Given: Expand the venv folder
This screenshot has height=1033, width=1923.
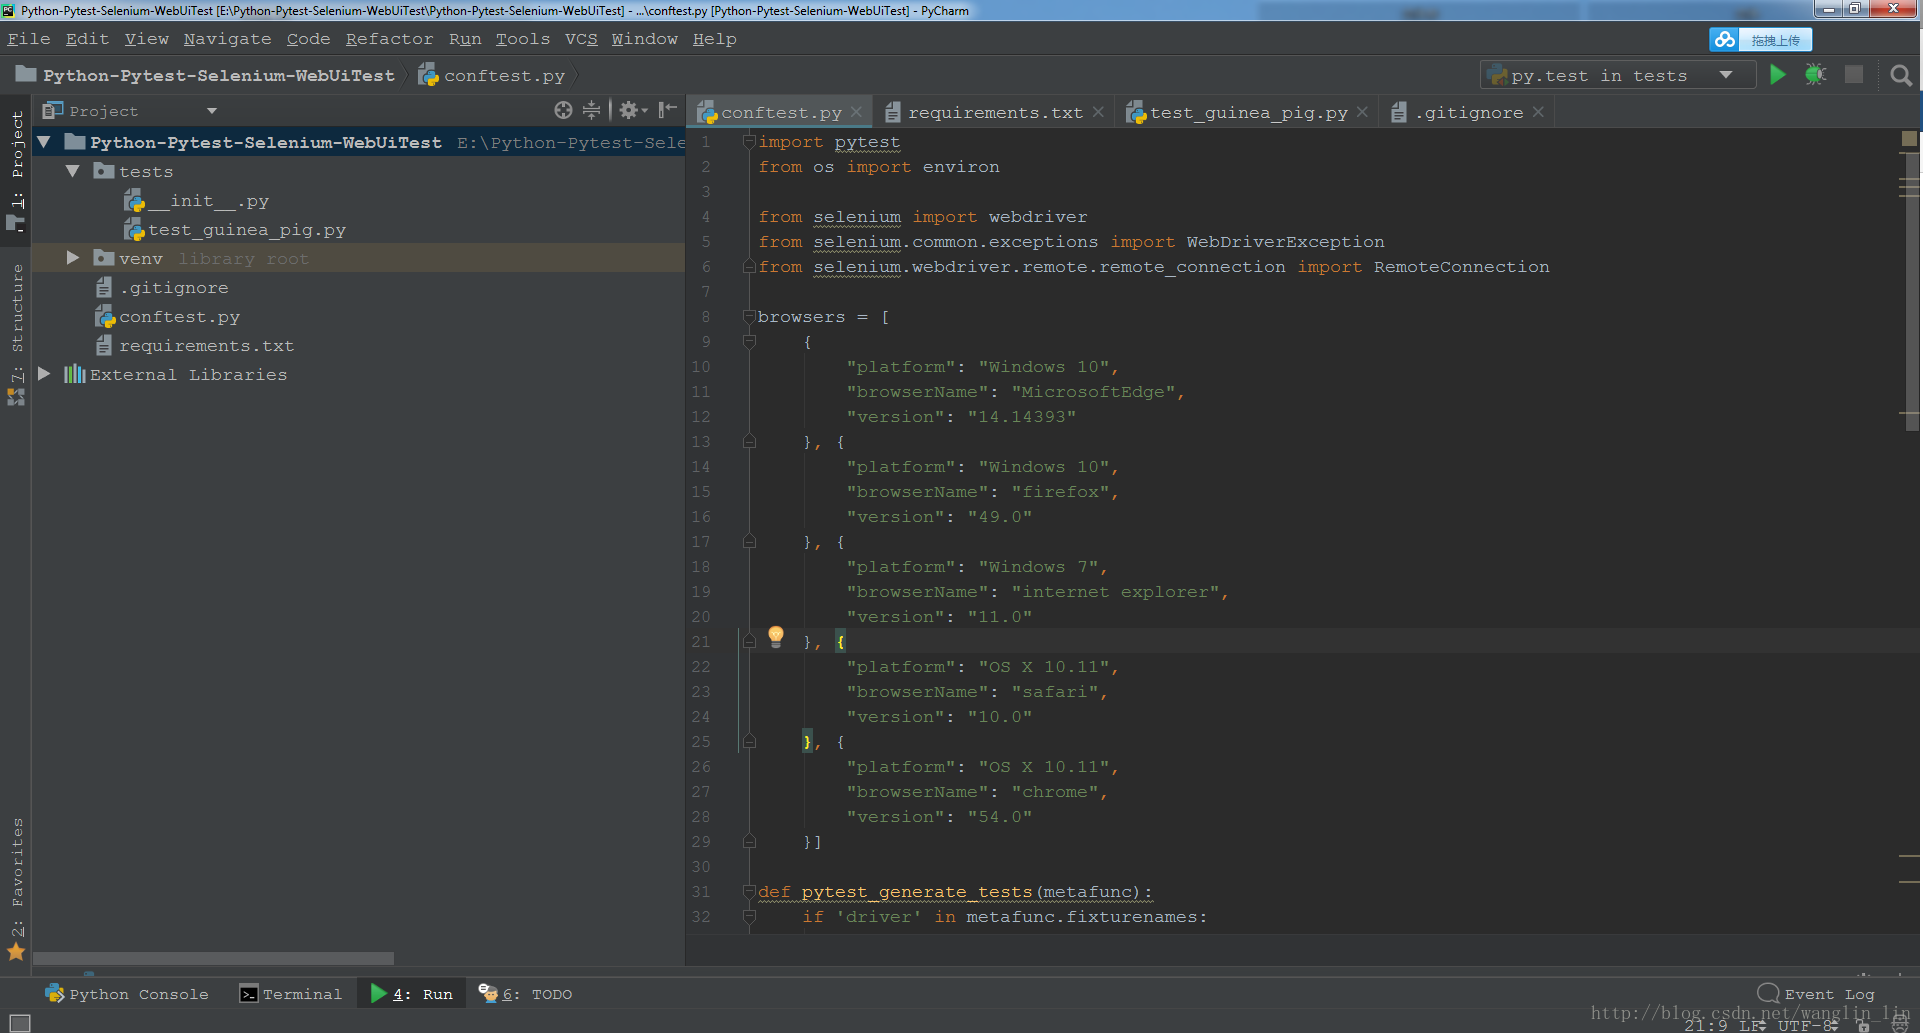Looking at the screenshot, I should click(72, 258).
